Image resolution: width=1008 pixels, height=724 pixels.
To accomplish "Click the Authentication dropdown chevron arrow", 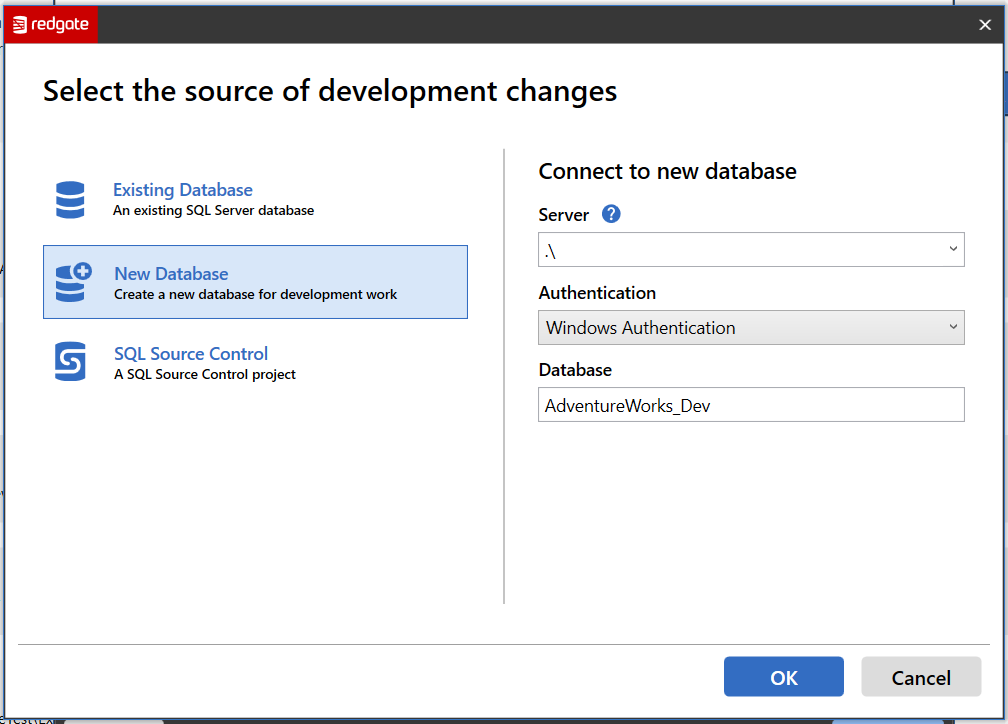I will click(953, 327).
